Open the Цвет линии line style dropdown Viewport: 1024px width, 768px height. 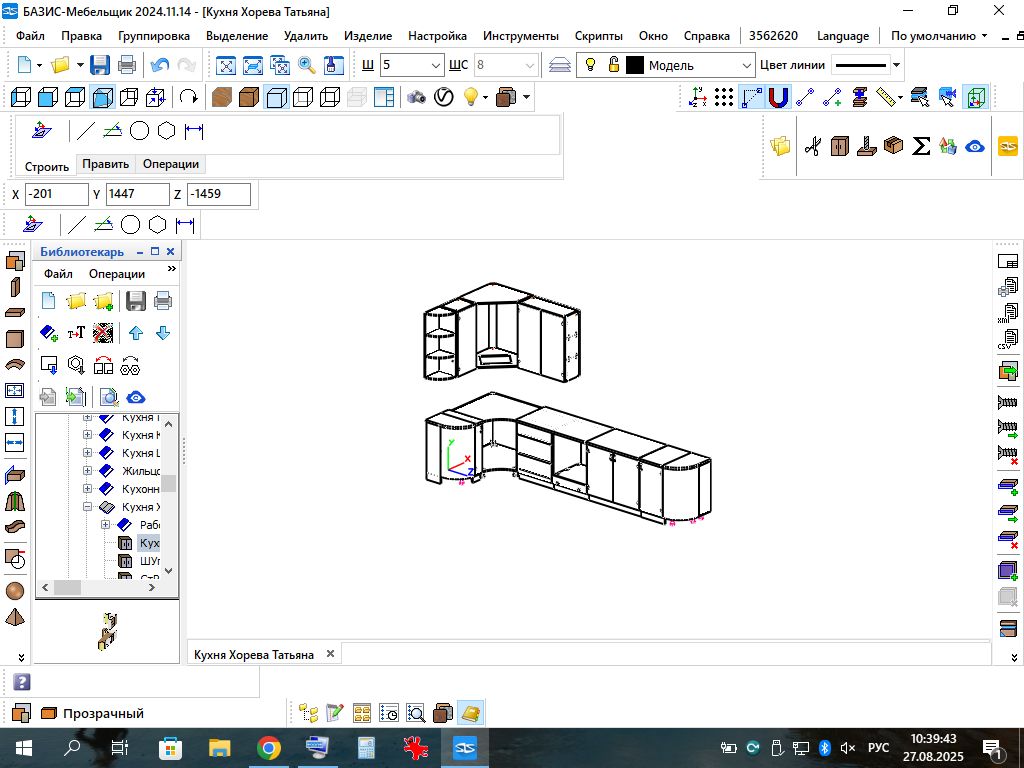(x=897, y=65)
